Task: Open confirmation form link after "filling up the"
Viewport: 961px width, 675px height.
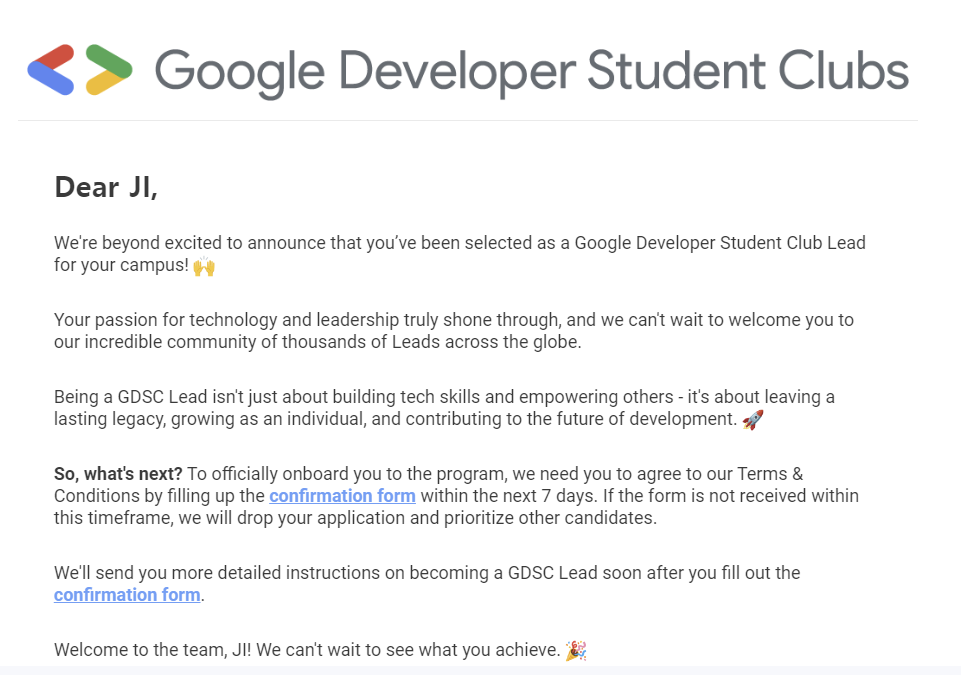Action: 343,495
